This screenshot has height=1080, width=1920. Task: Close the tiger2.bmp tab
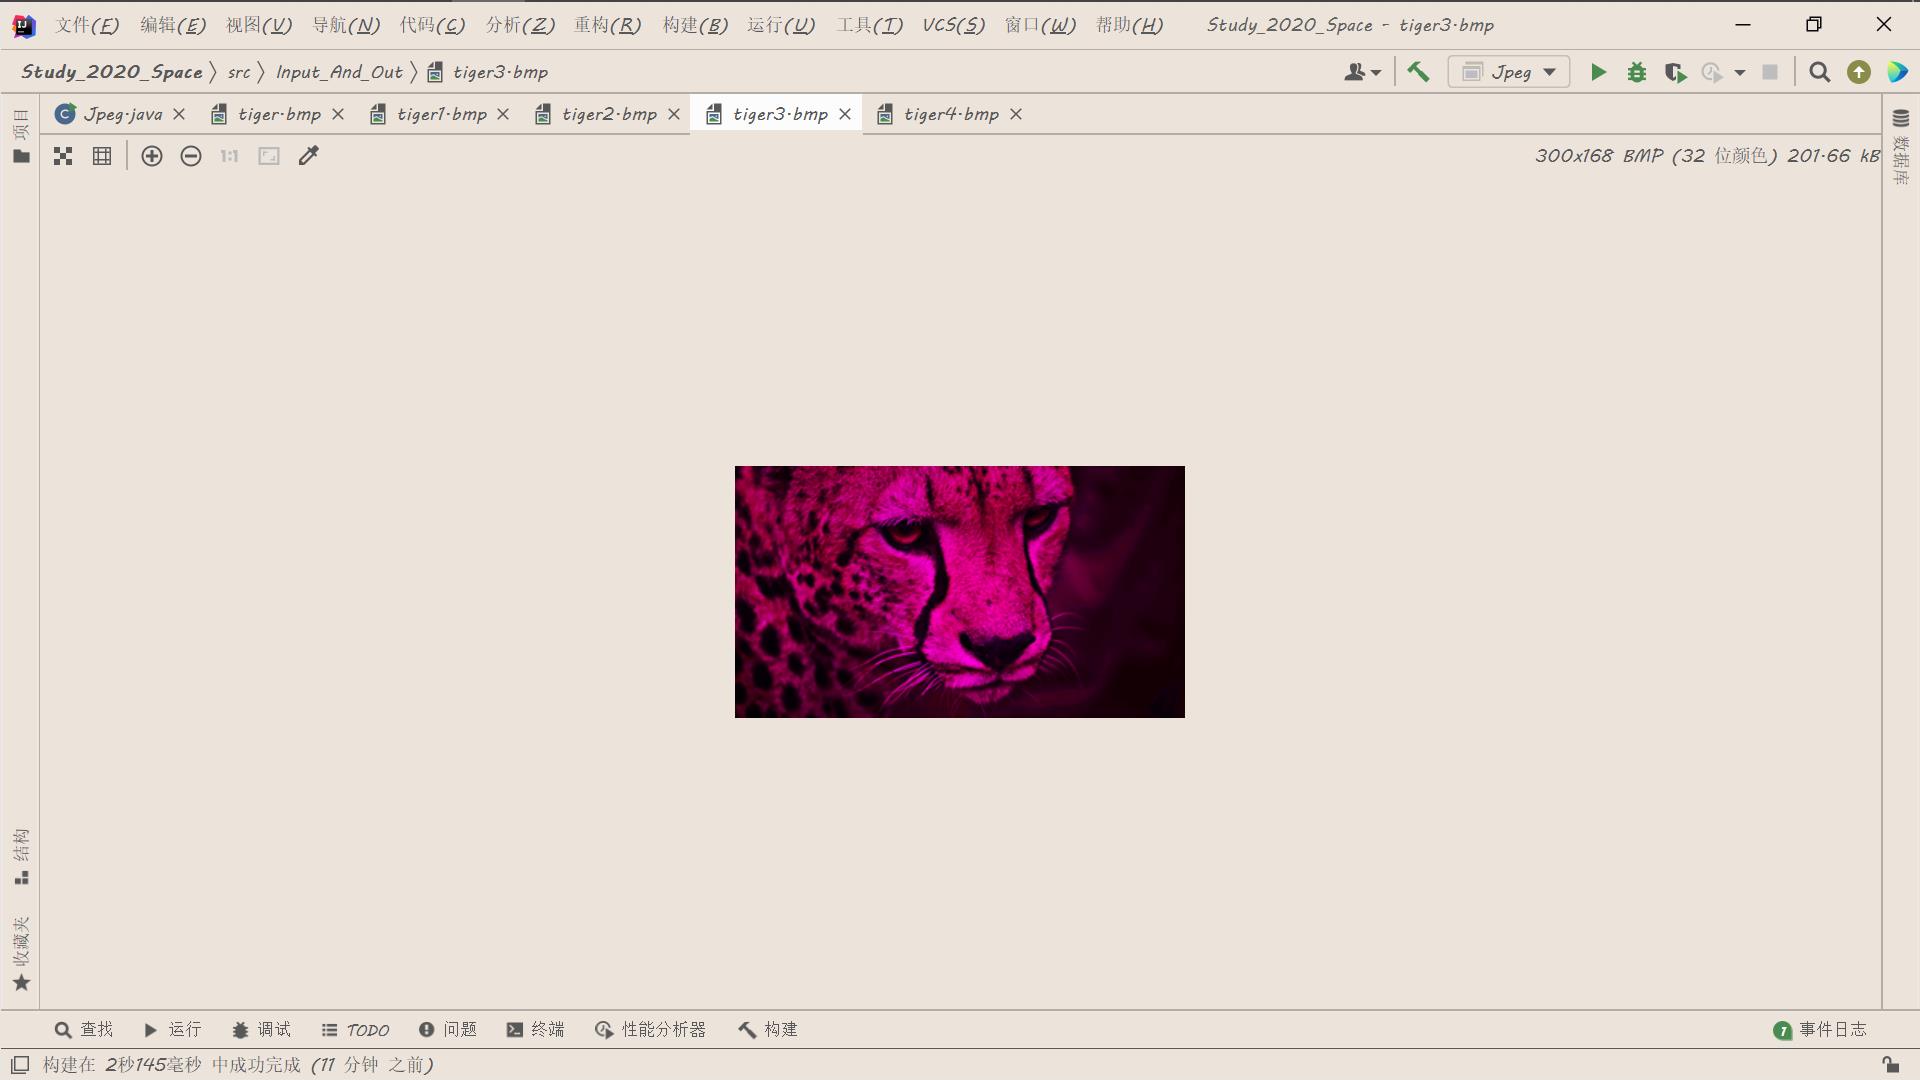click(674, 114)
